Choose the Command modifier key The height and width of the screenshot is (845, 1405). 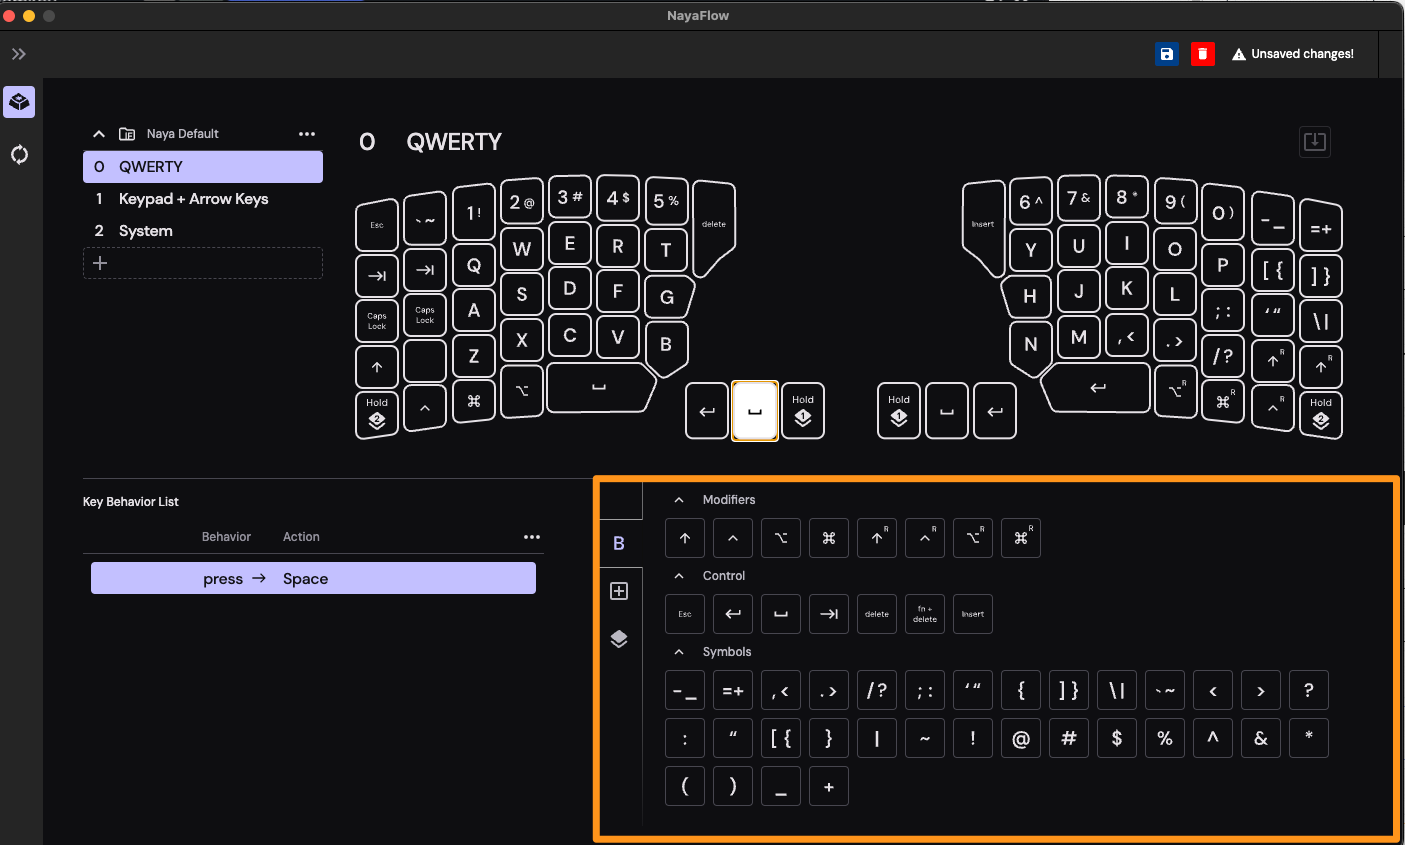(829, 538)
